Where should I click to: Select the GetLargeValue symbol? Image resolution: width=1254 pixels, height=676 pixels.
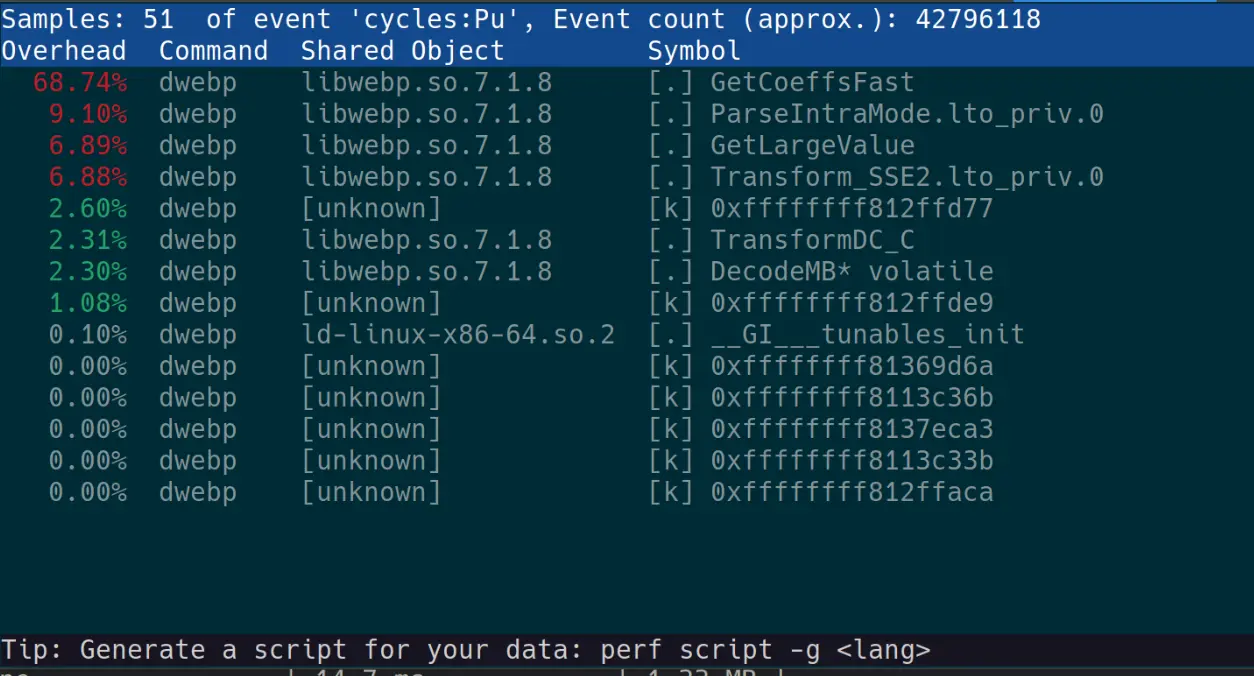click(x=811, y=146)
